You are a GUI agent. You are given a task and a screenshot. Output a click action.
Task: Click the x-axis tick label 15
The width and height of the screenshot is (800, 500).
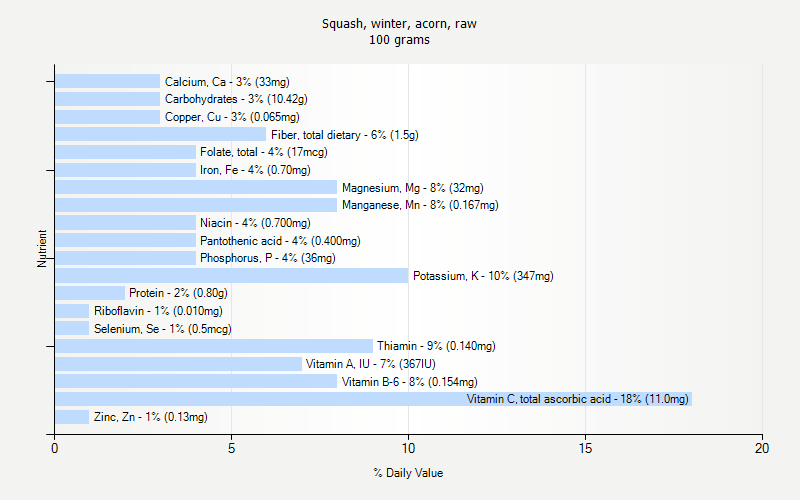[585, 448]
